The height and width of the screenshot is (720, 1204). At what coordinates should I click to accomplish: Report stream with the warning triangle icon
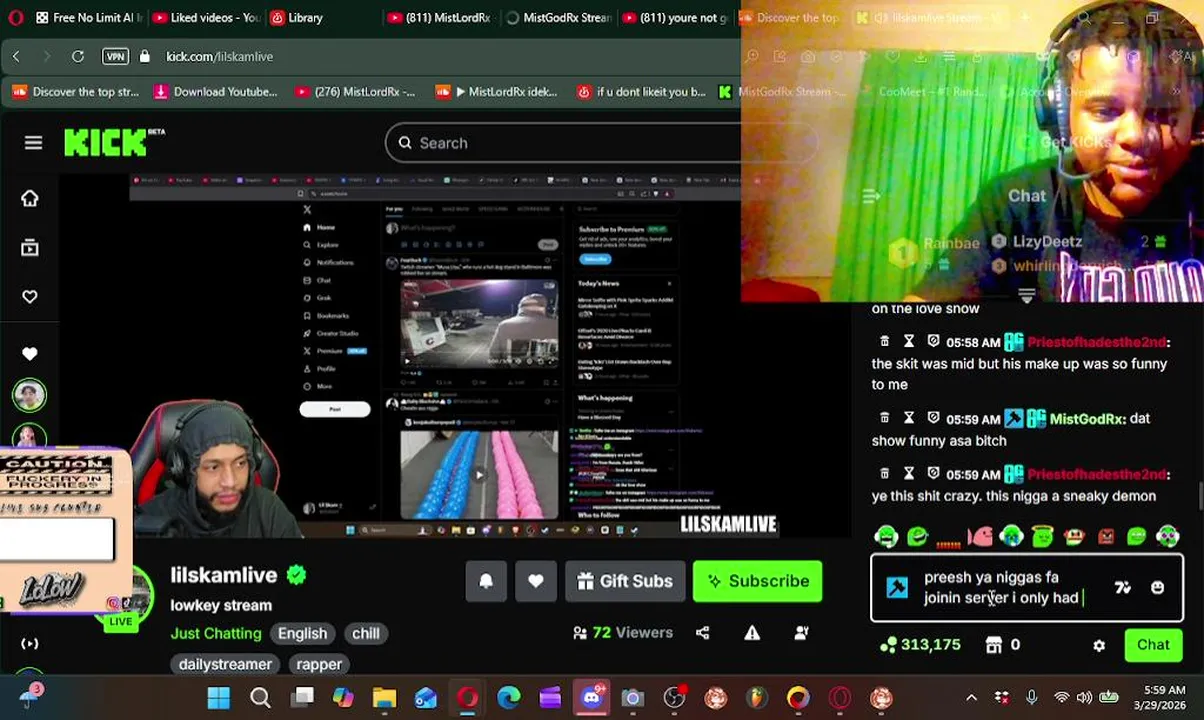(x=752, y=633)
